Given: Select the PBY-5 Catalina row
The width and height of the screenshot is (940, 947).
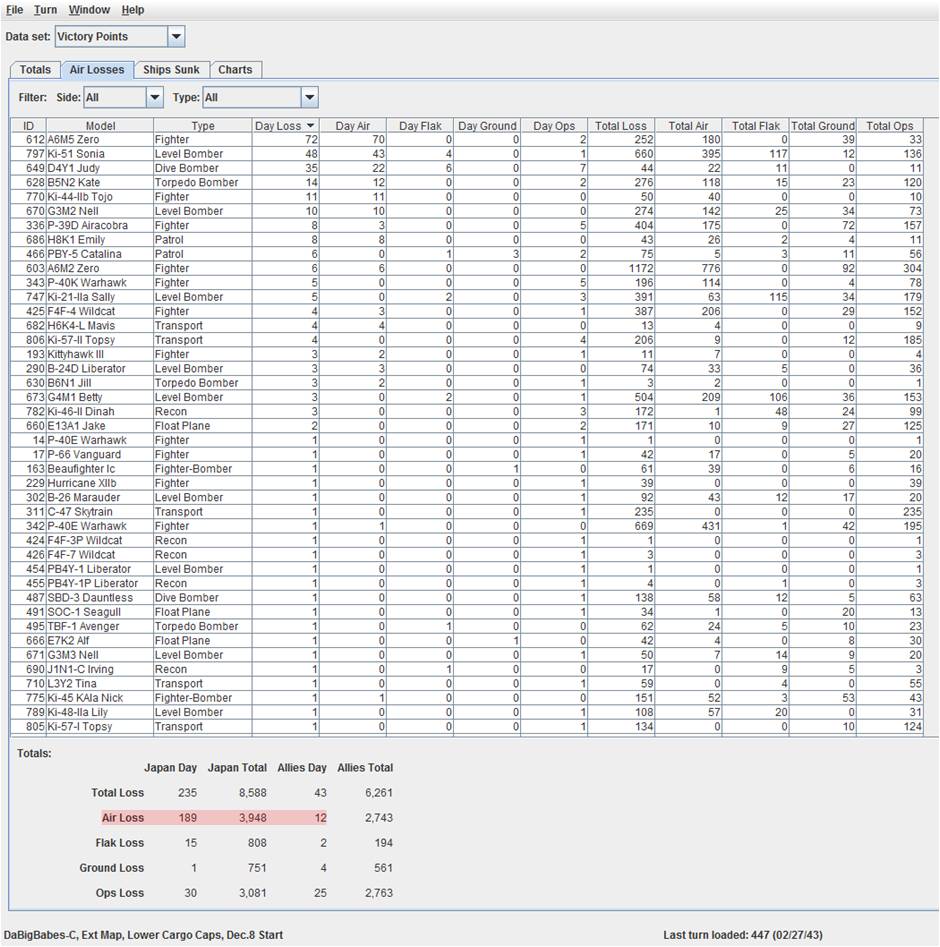Looking at the screenshot, I should 467,254.
